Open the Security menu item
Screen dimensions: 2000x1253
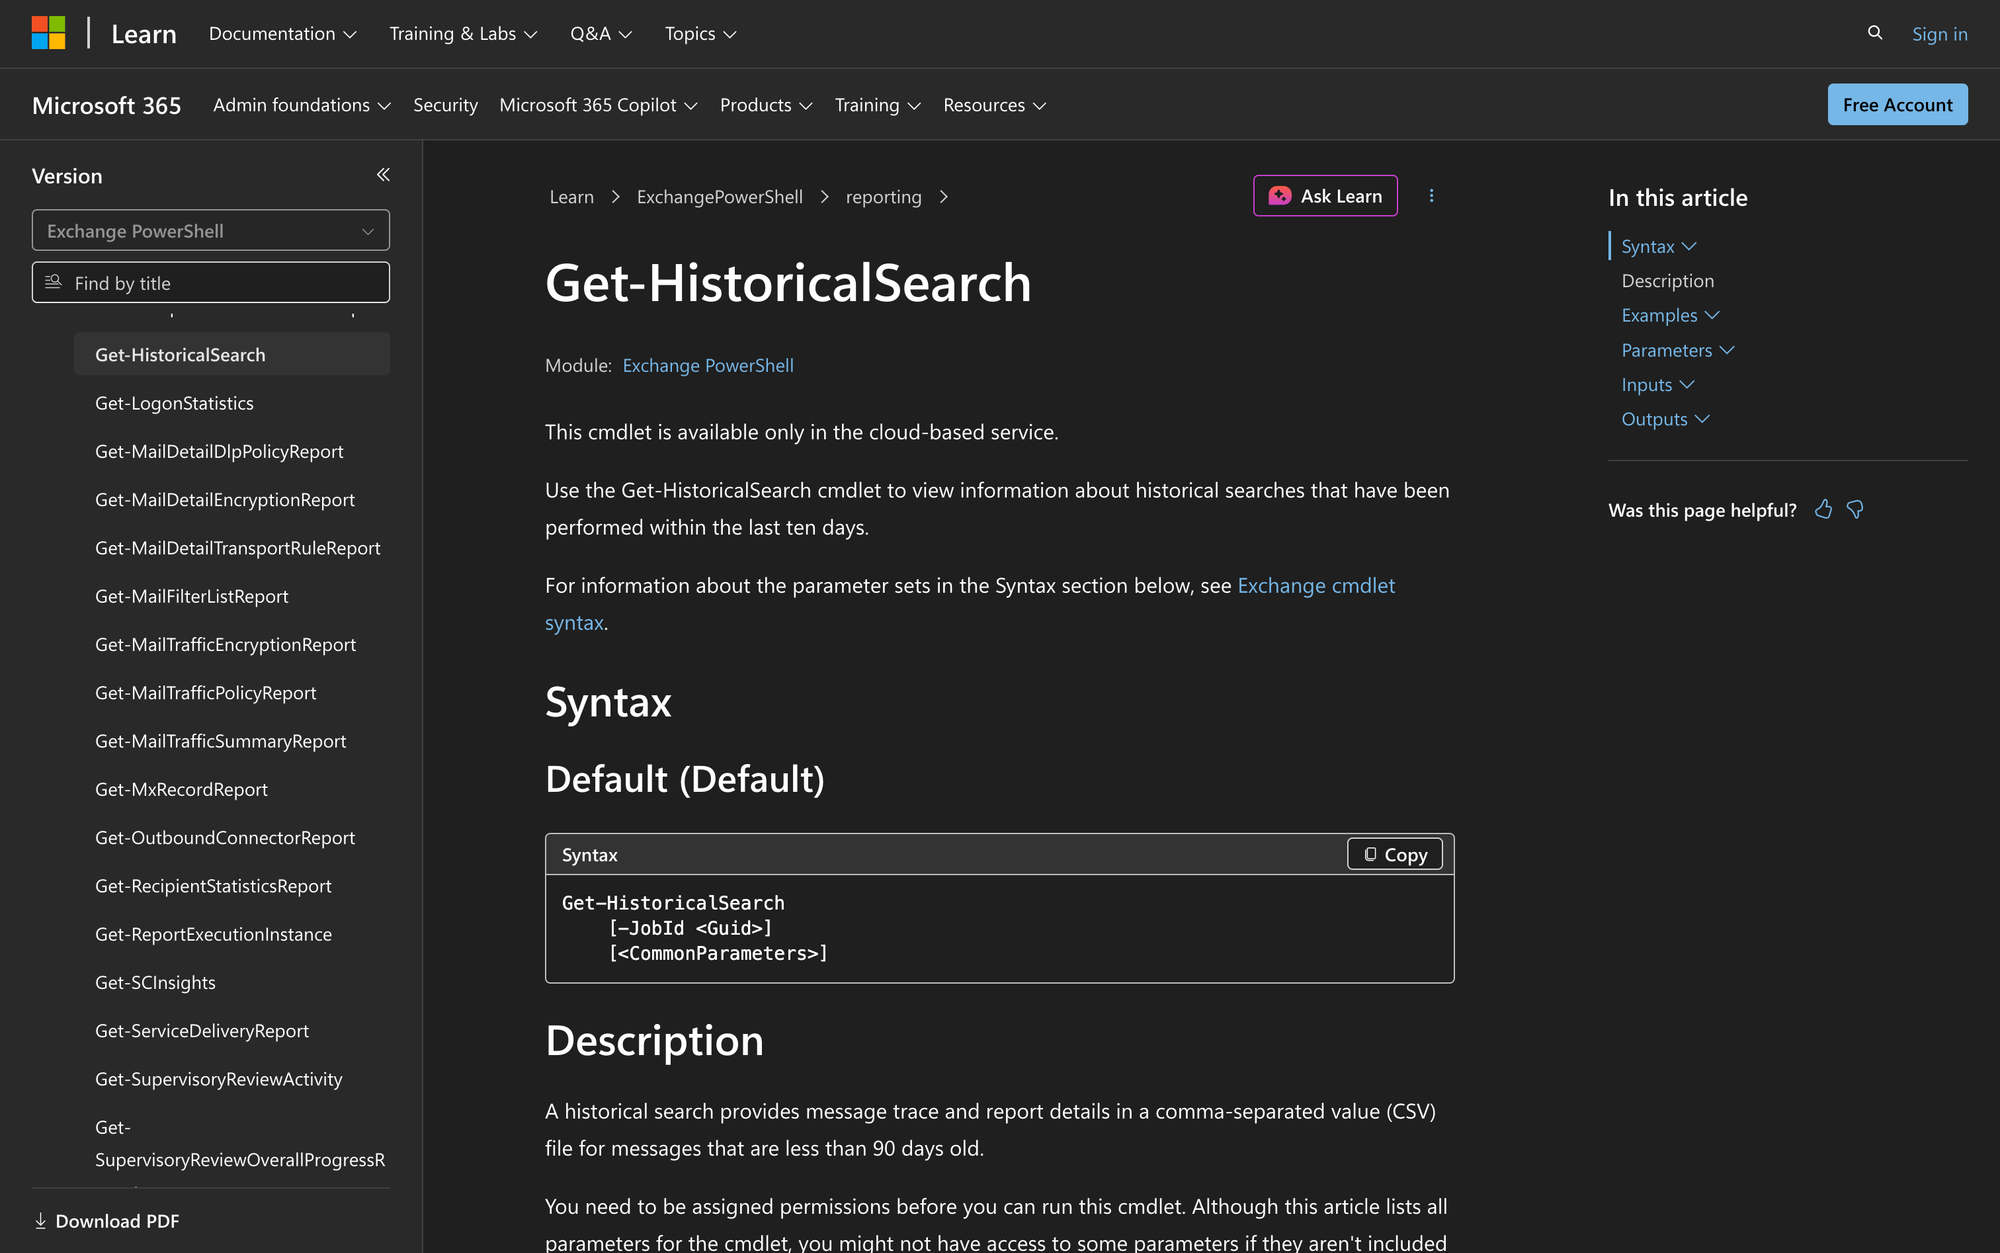click(445, 105)
